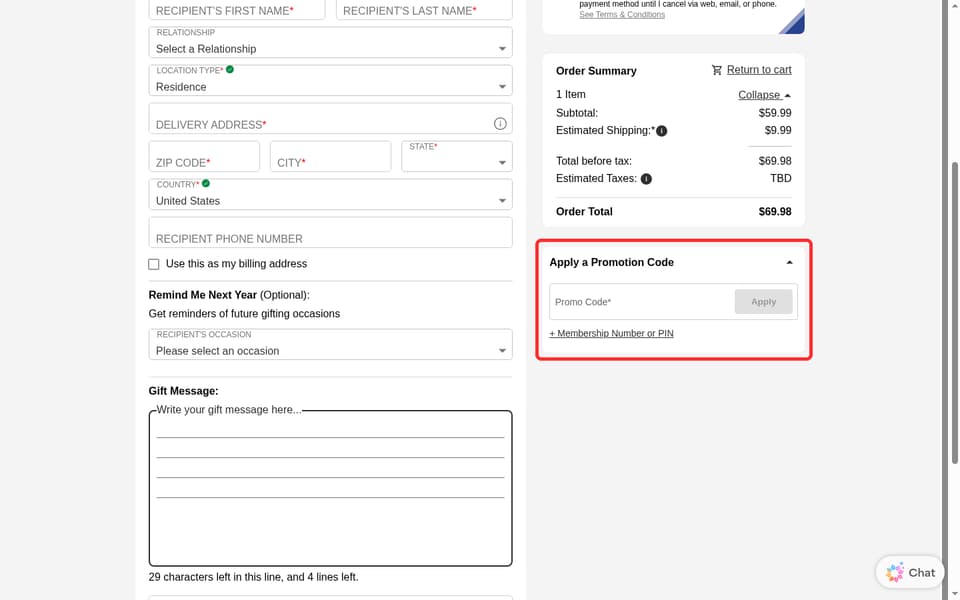Focus Recipient's Last Name field

tap(424, 10)
